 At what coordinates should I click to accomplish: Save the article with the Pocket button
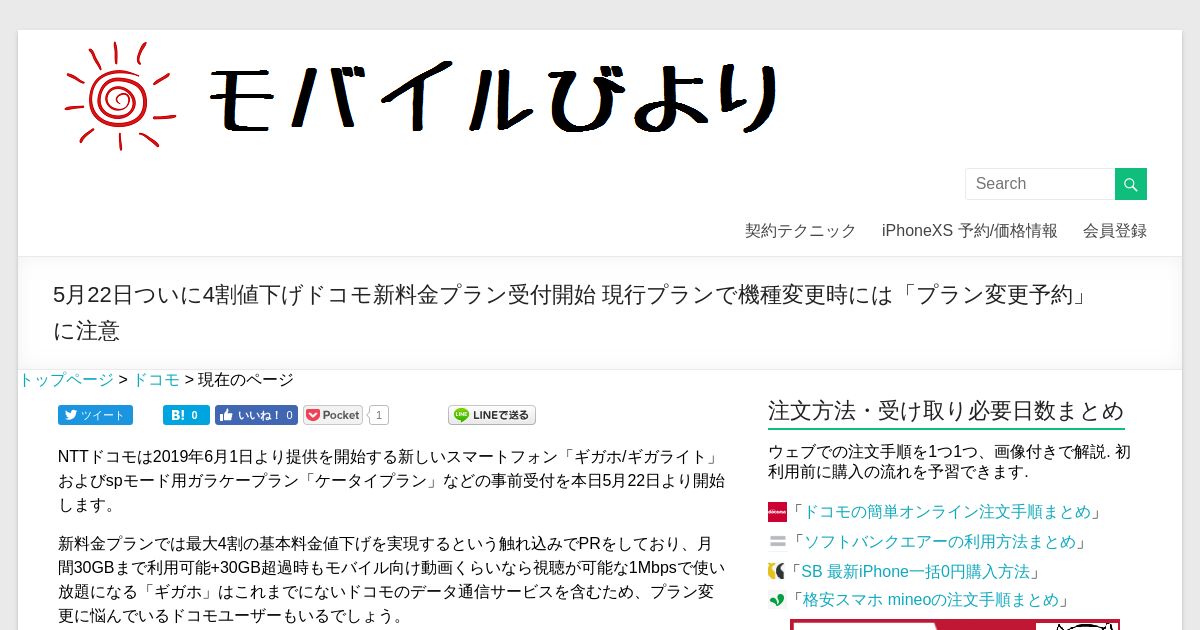pos(333,415)
